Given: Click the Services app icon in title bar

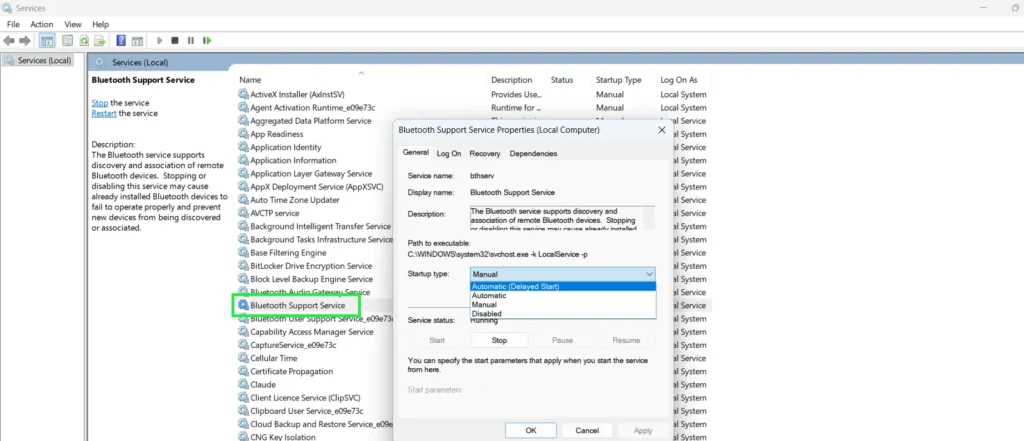Looking at the screenshot, I should pos(7,8).
